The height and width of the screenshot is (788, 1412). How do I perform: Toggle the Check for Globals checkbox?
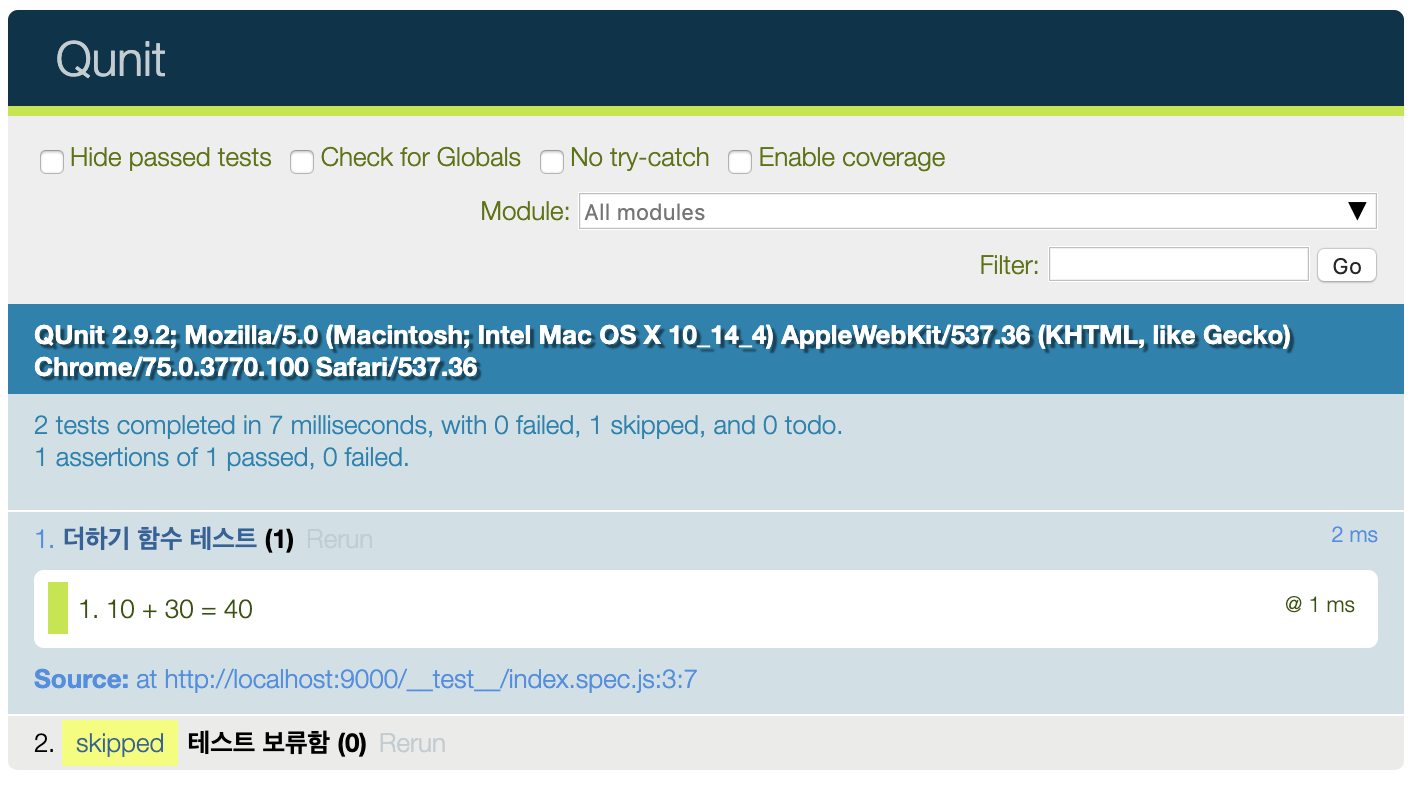302,161
